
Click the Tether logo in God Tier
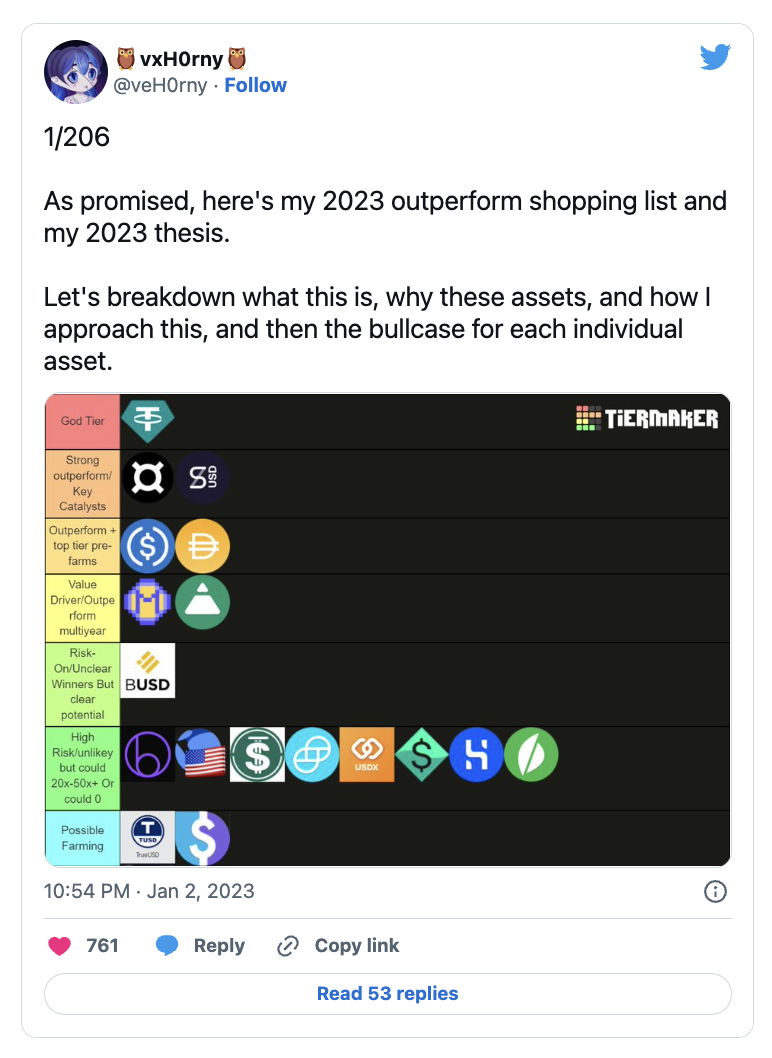click(x=147, y=420)
